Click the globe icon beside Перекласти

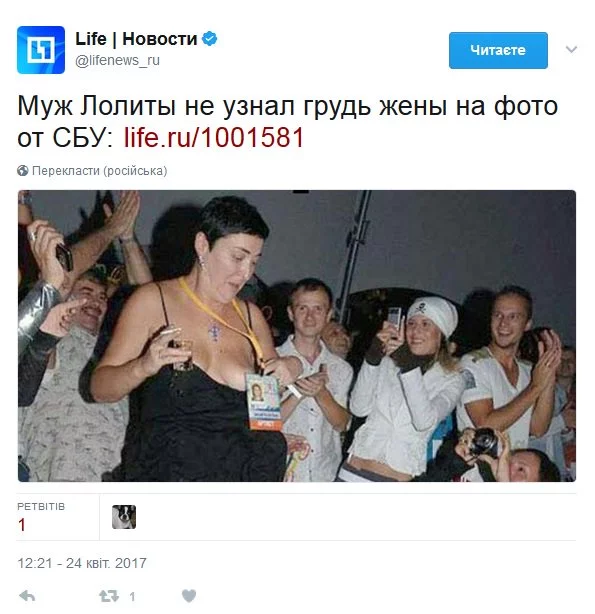tap(23, 171)
